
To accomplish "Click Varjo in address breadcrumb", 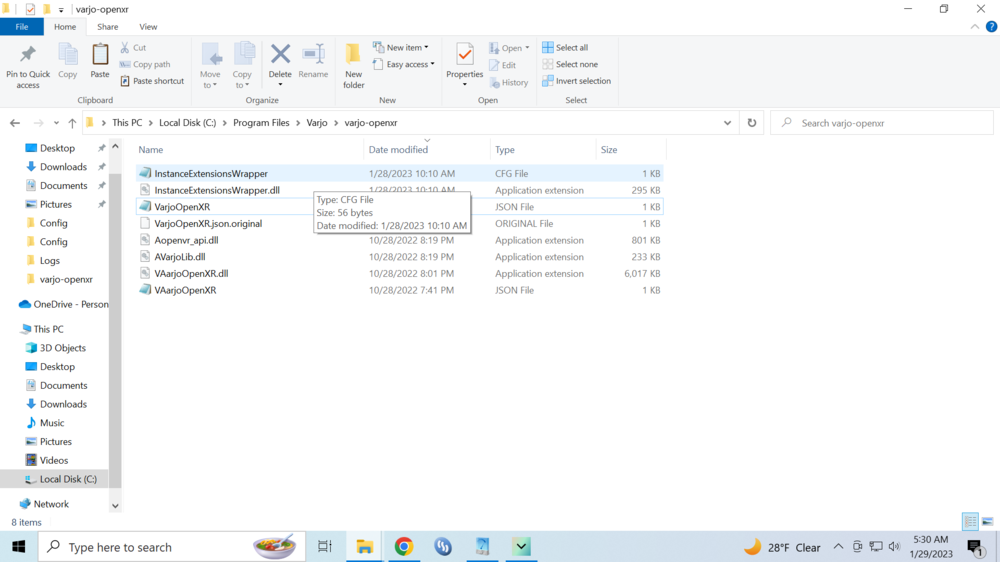I will tap(316, 122).
